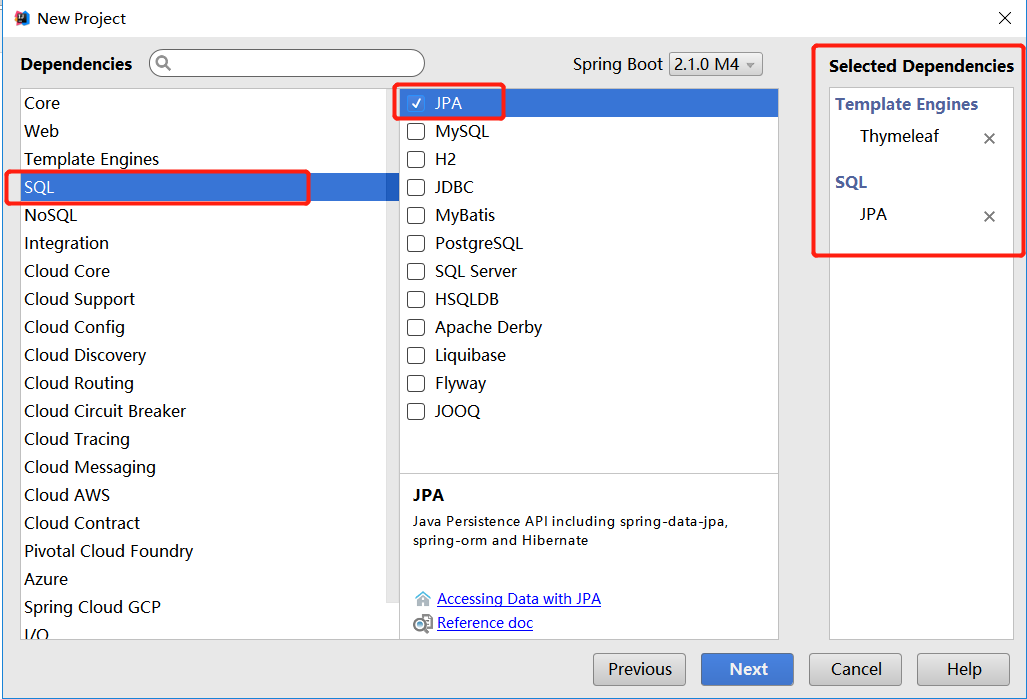
Task: Click the Next button
Action: (747, 669)
